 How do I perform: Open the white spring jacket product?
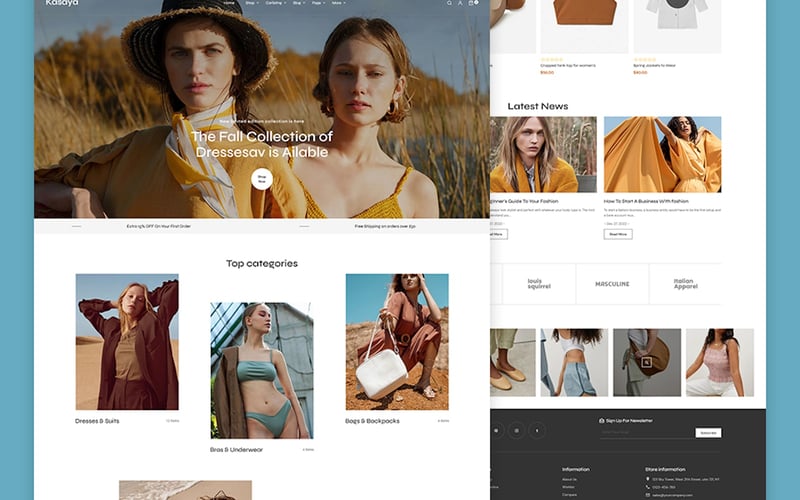(677, 26)
